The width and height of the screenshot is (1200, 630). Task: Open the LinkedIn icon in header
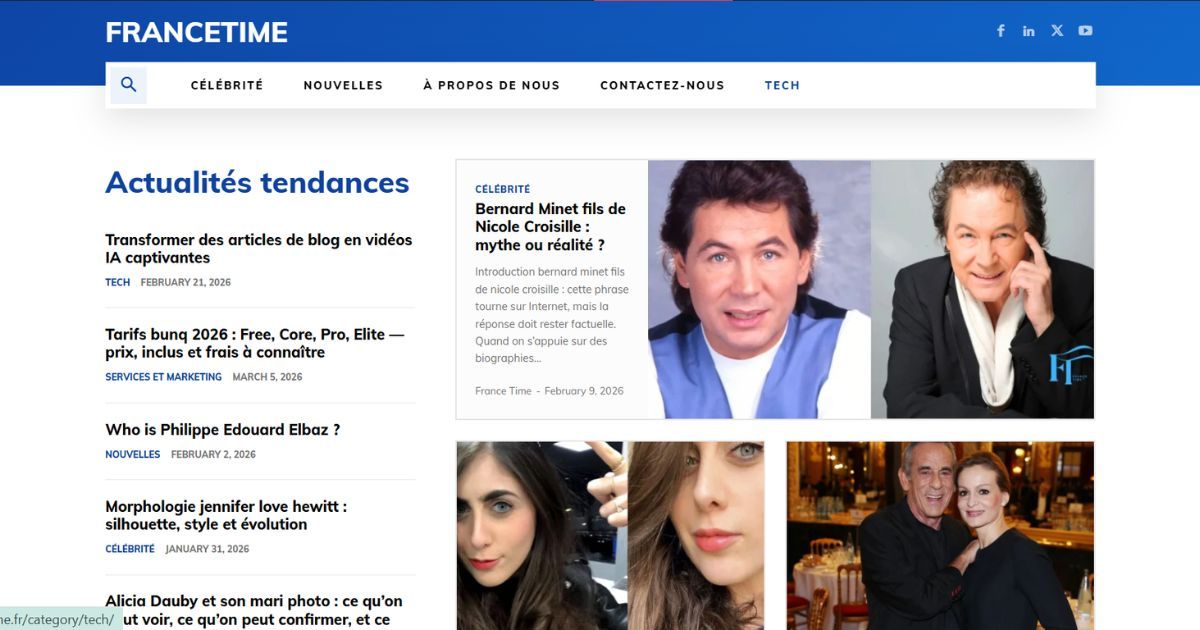(1028, 31)
